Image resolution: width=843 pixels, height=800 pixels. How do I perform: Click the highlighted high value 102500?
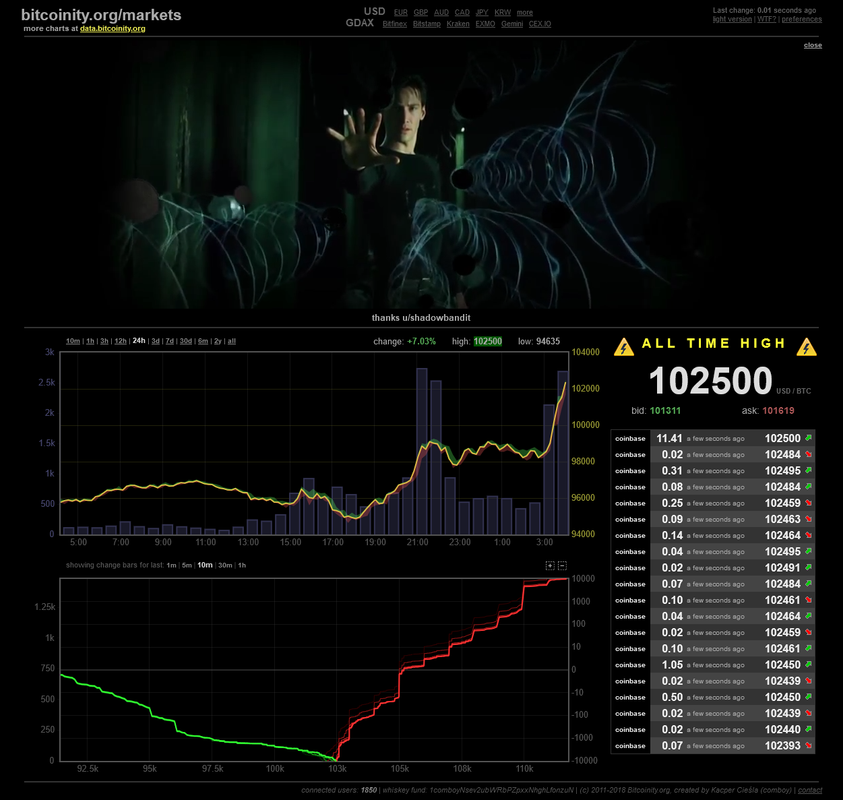coord(488,341)
